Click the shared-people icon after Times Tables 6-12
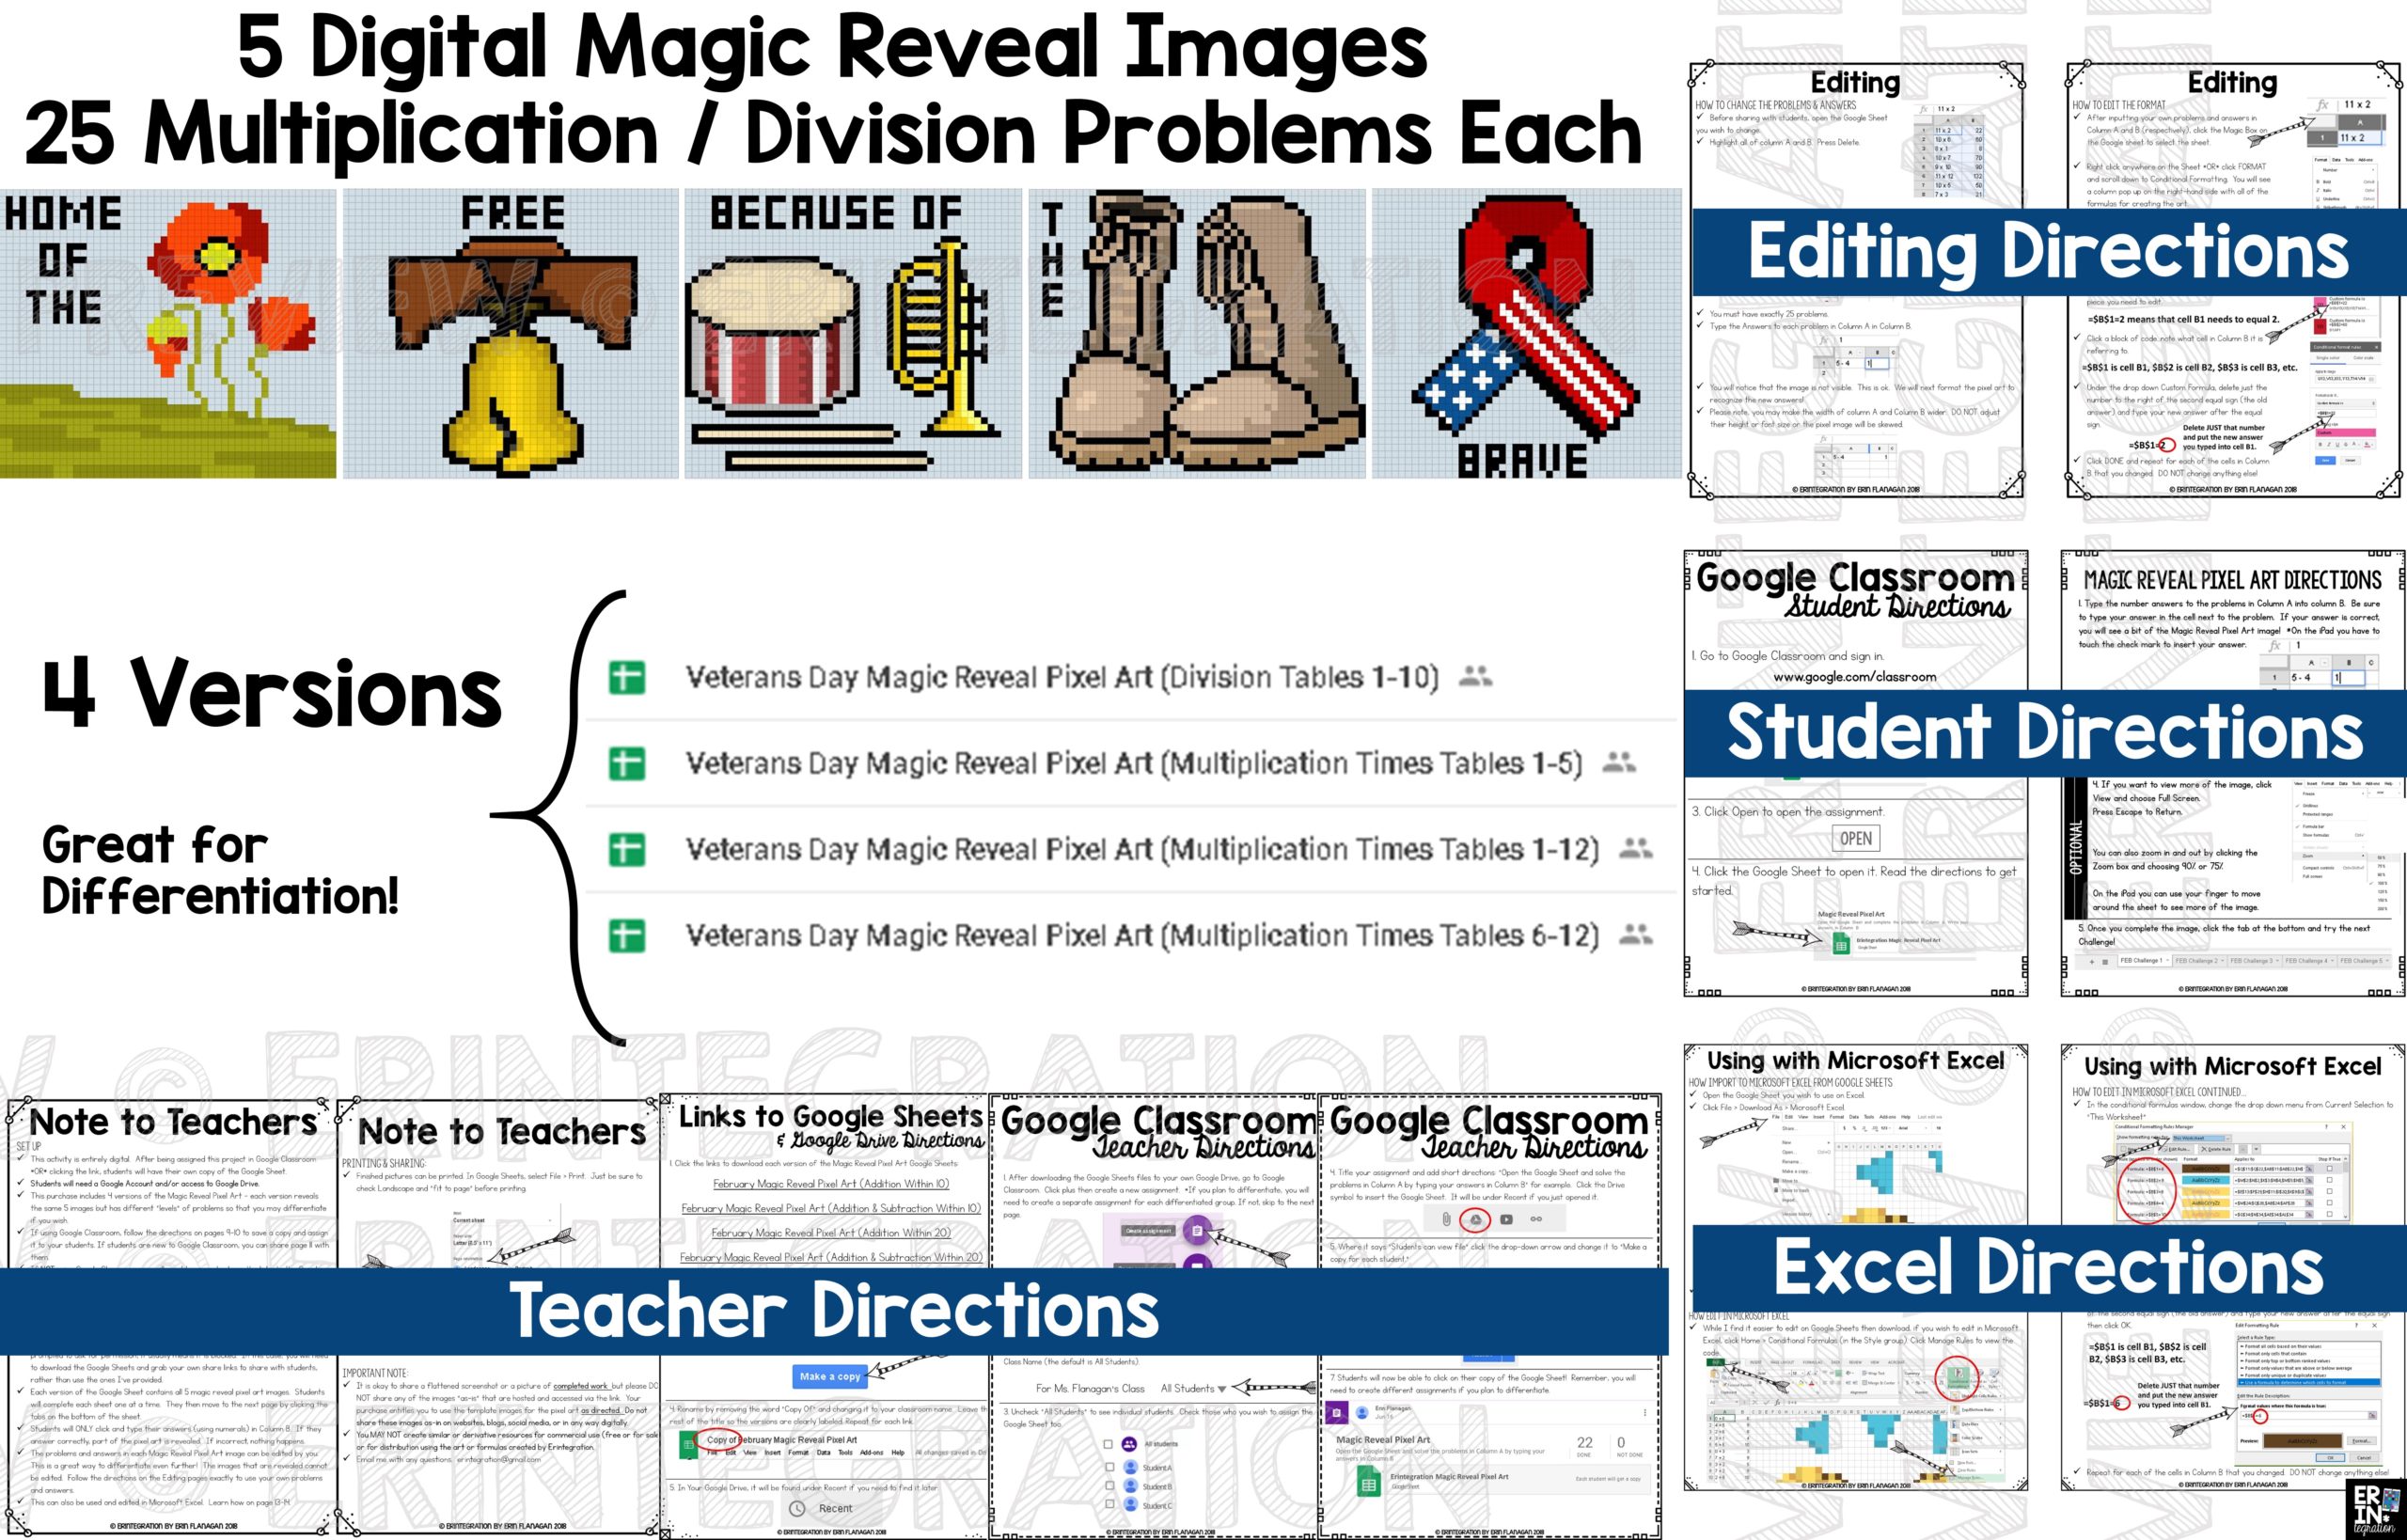This screenshot has width=2407, height=1540. coord(1635,935)
